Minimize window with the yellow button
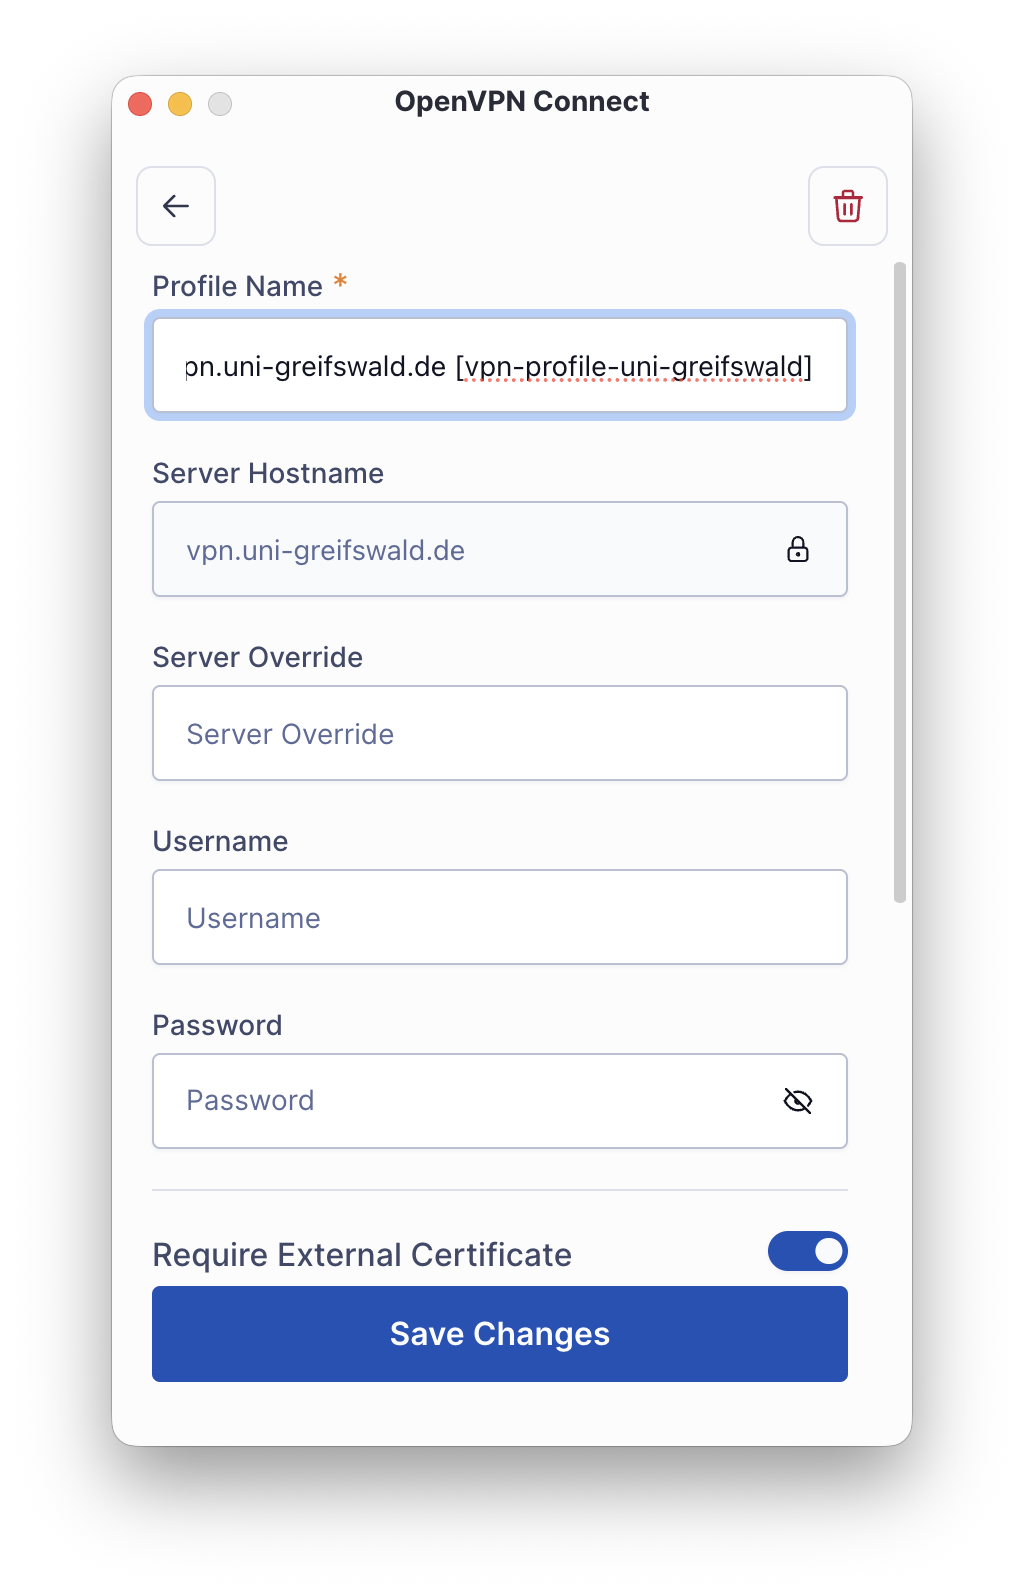This screenshot has width=1024, height=1594. (x=180, y=104)
